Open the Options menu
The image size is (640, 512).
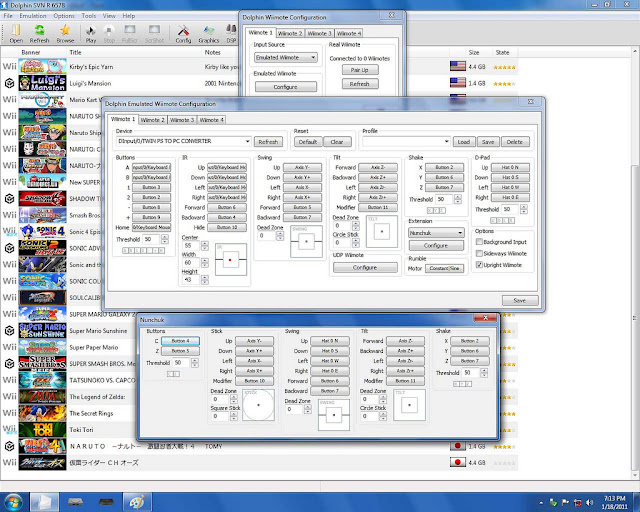64,16
